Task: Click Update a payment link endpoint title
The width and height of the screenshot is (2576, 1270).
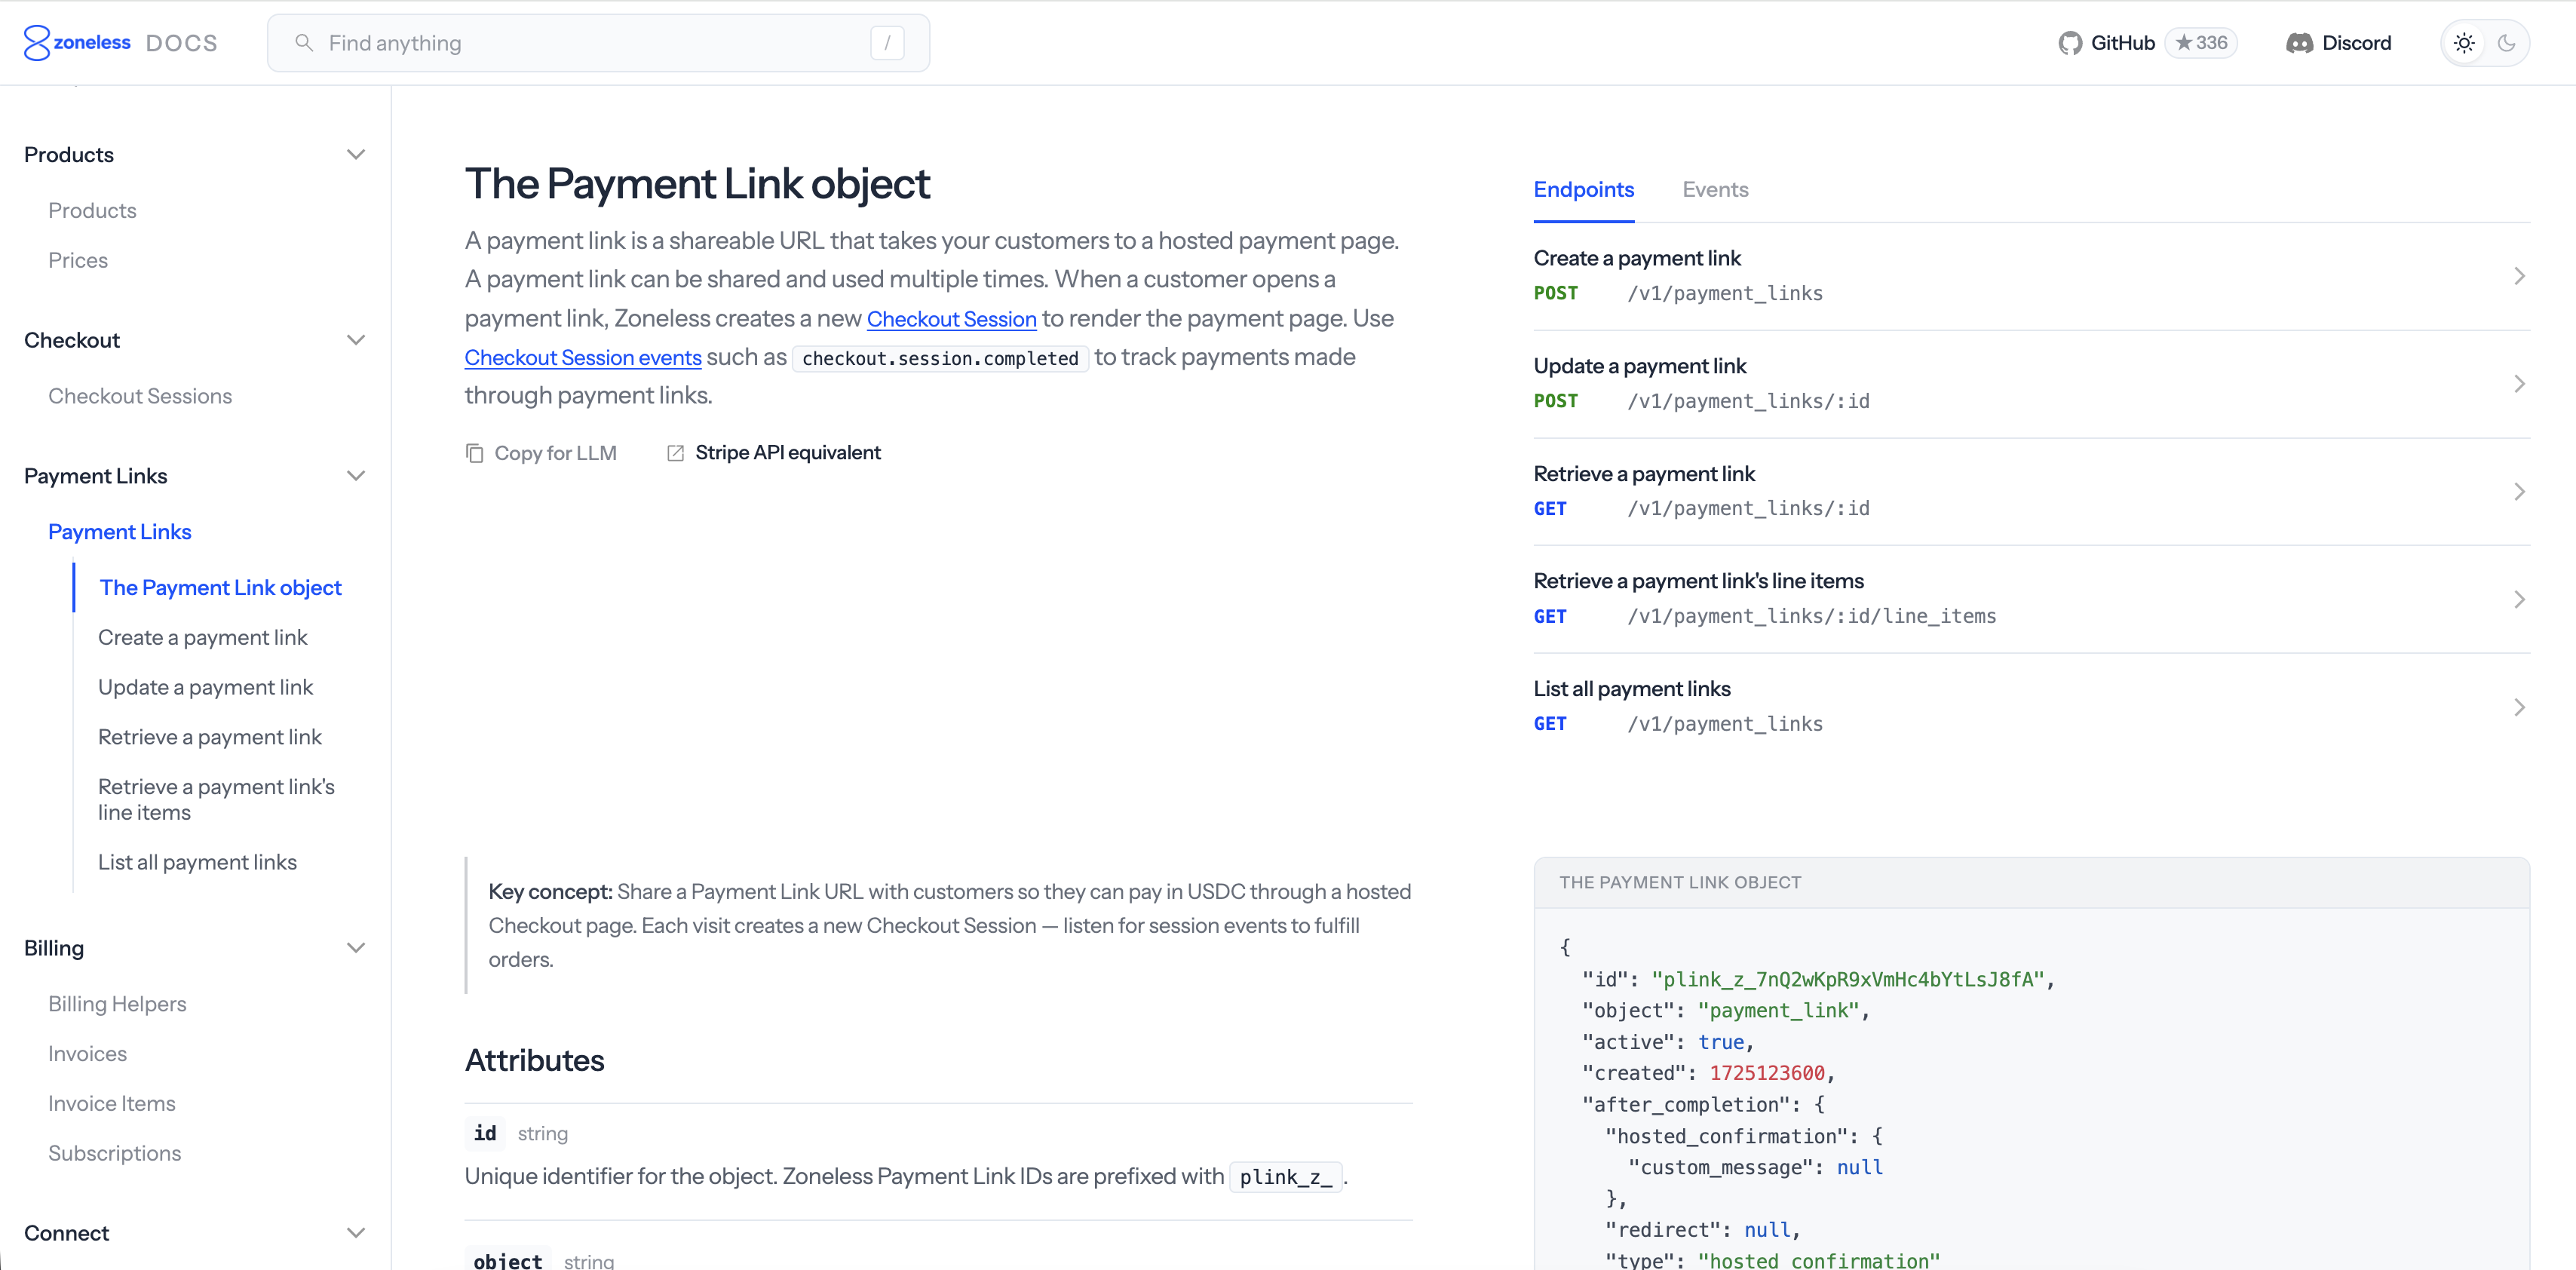Action: pos(1640,366)
